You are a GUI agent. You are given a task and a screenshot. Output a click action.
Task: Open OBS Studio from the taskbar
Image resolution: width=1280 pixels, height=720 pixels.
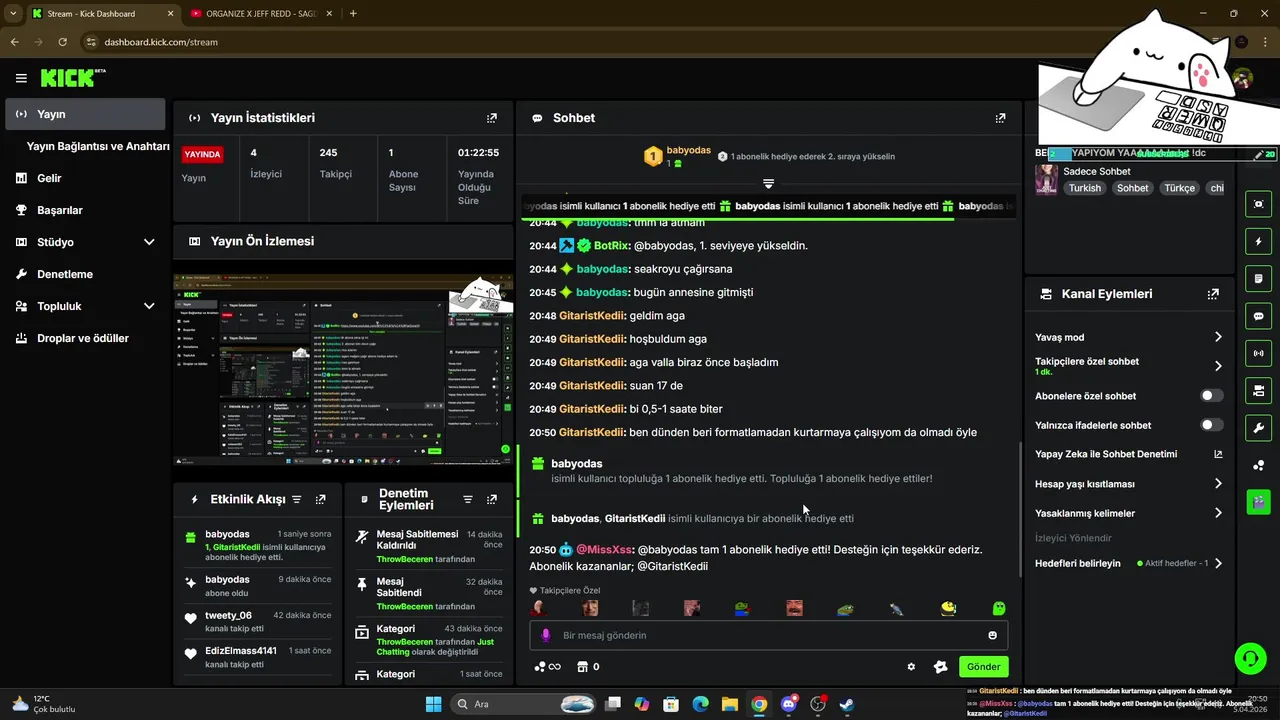click(818, 704)
